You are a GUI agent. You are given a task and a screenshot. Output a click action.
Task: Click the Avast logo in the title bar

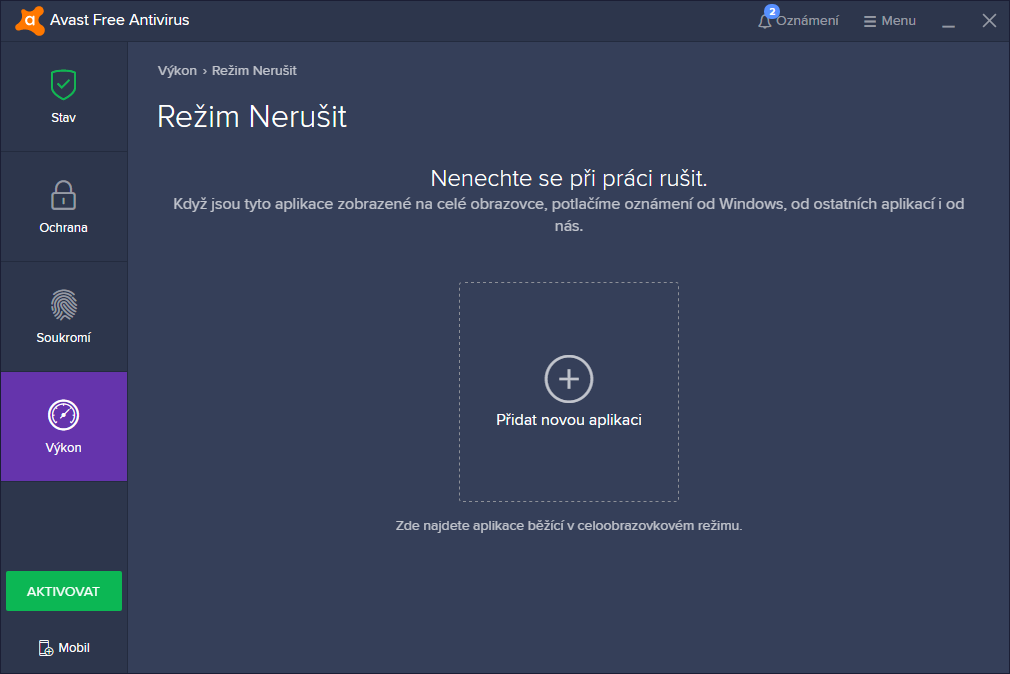pyautogui.click(x=29, y=20)
